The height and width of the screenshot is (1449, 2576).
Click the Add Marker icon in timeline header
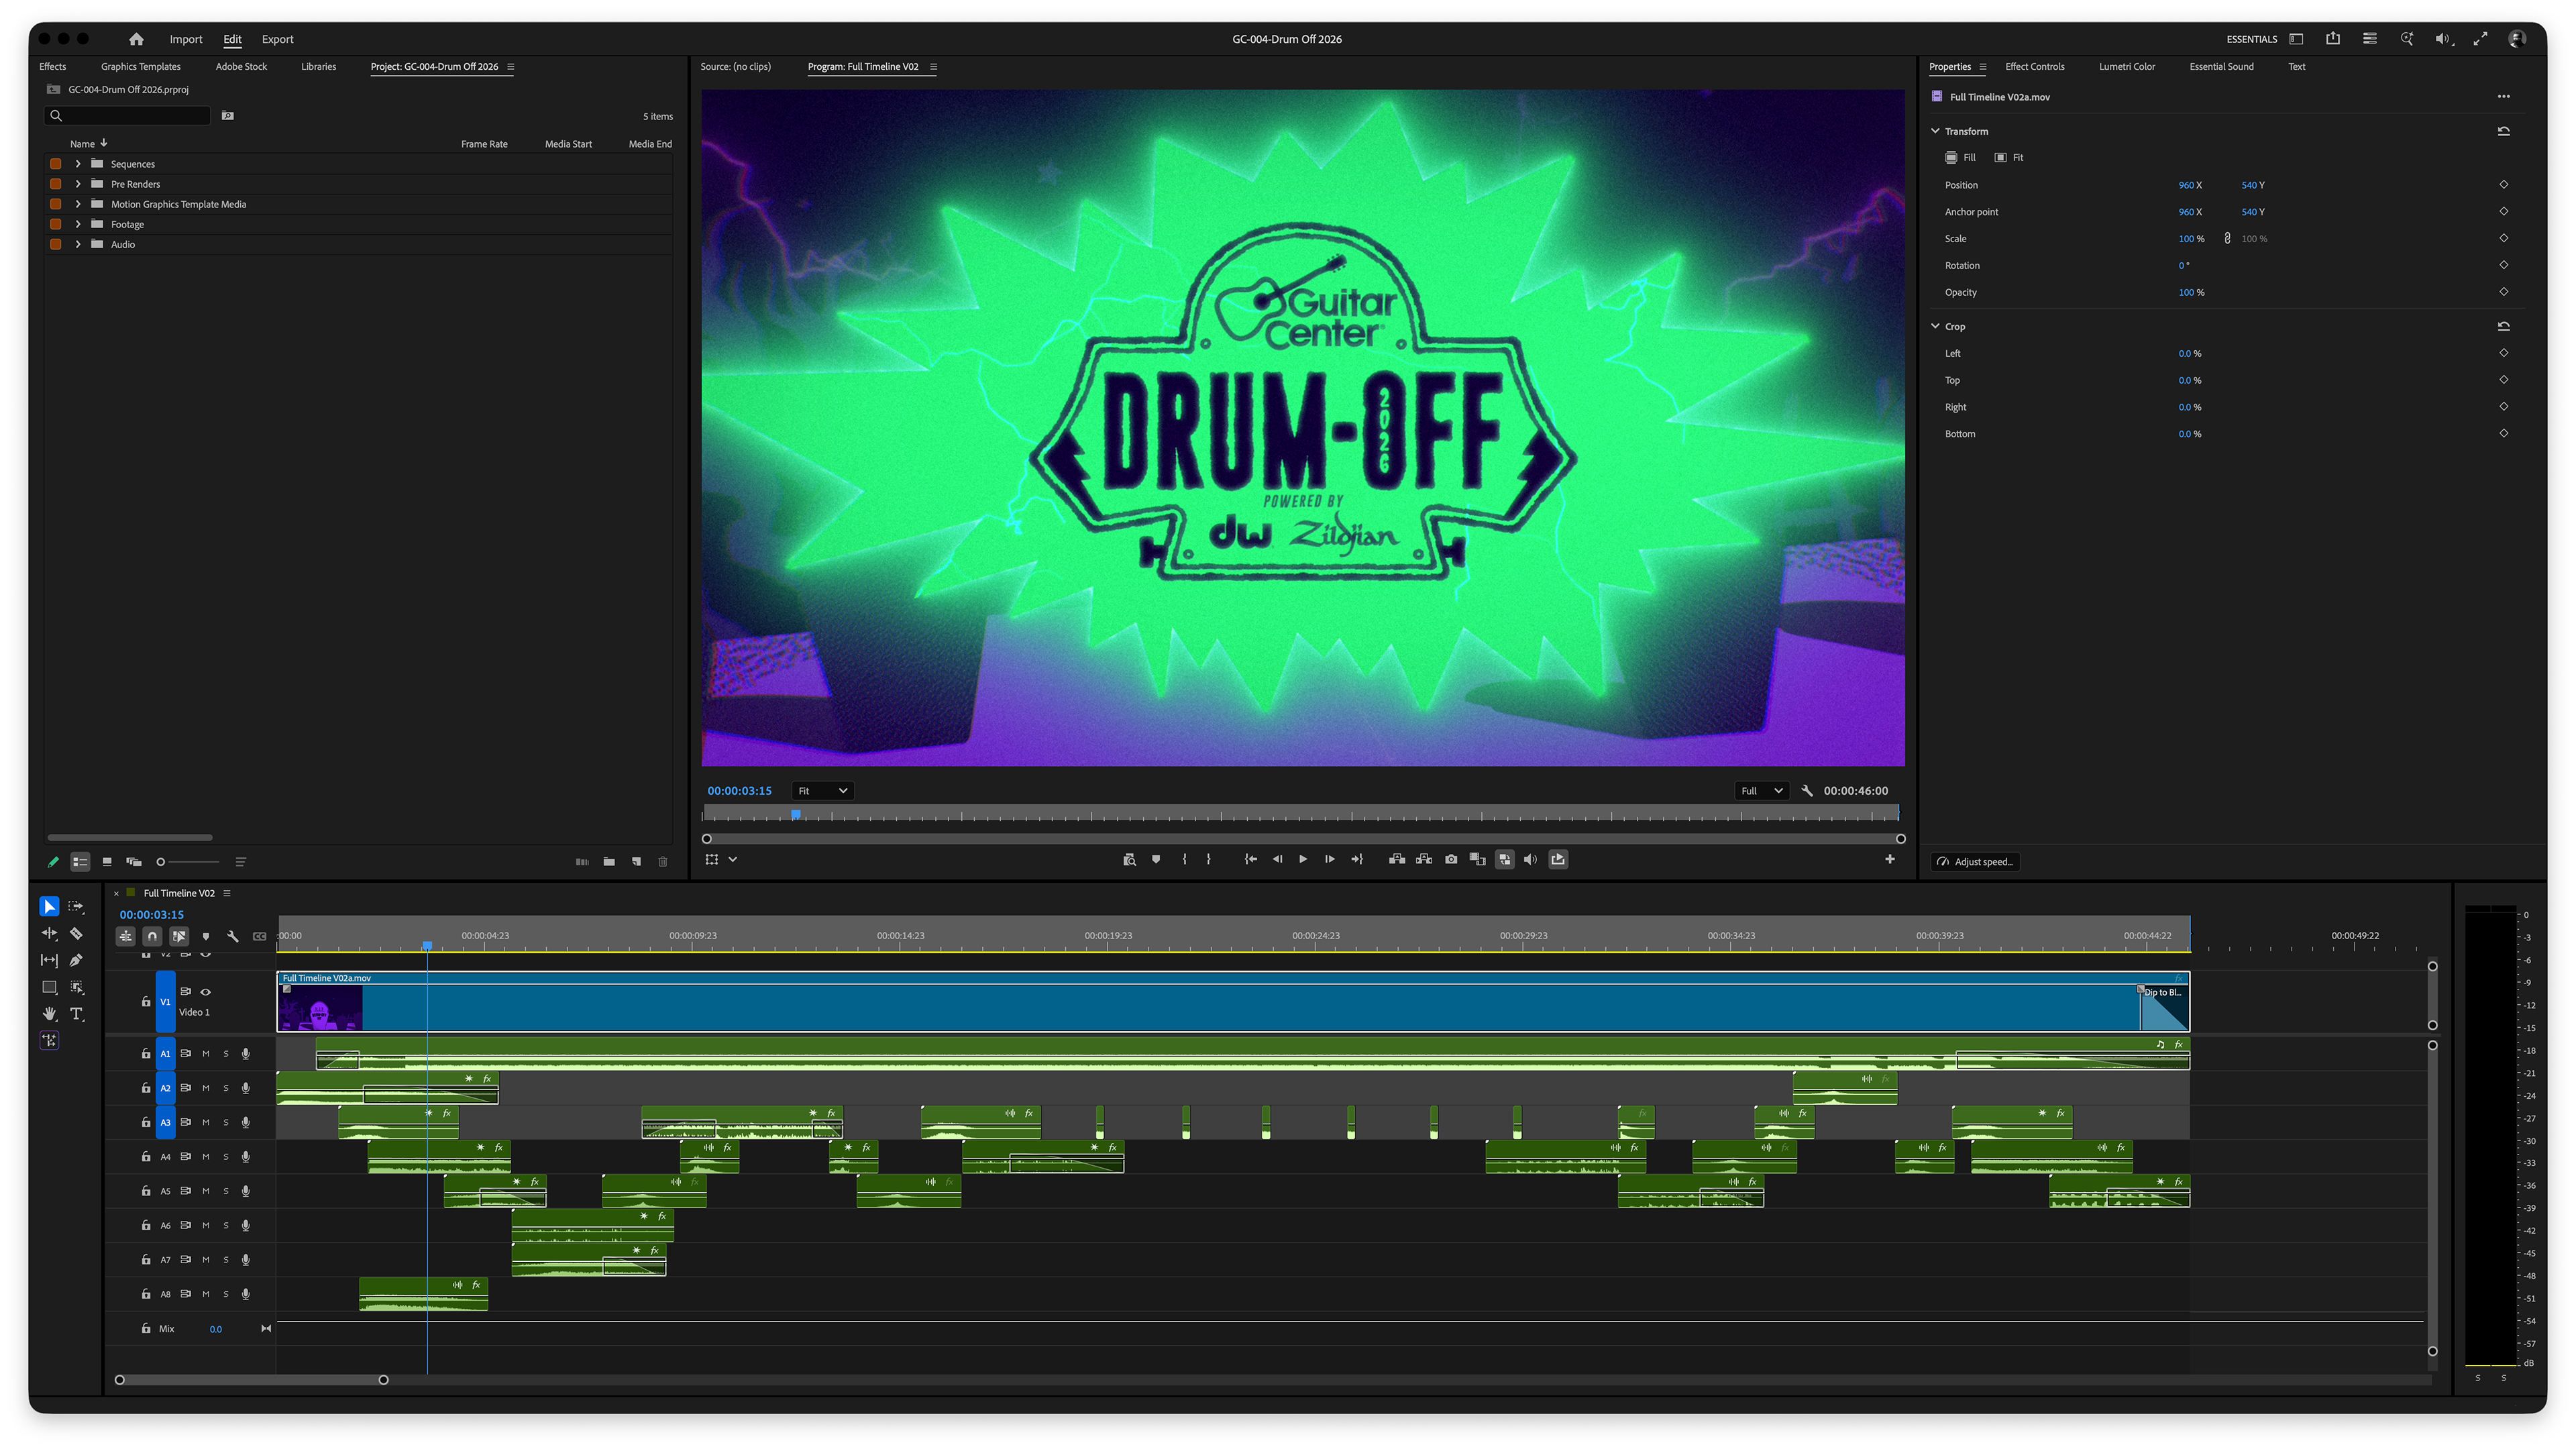(x=206, y=937)
